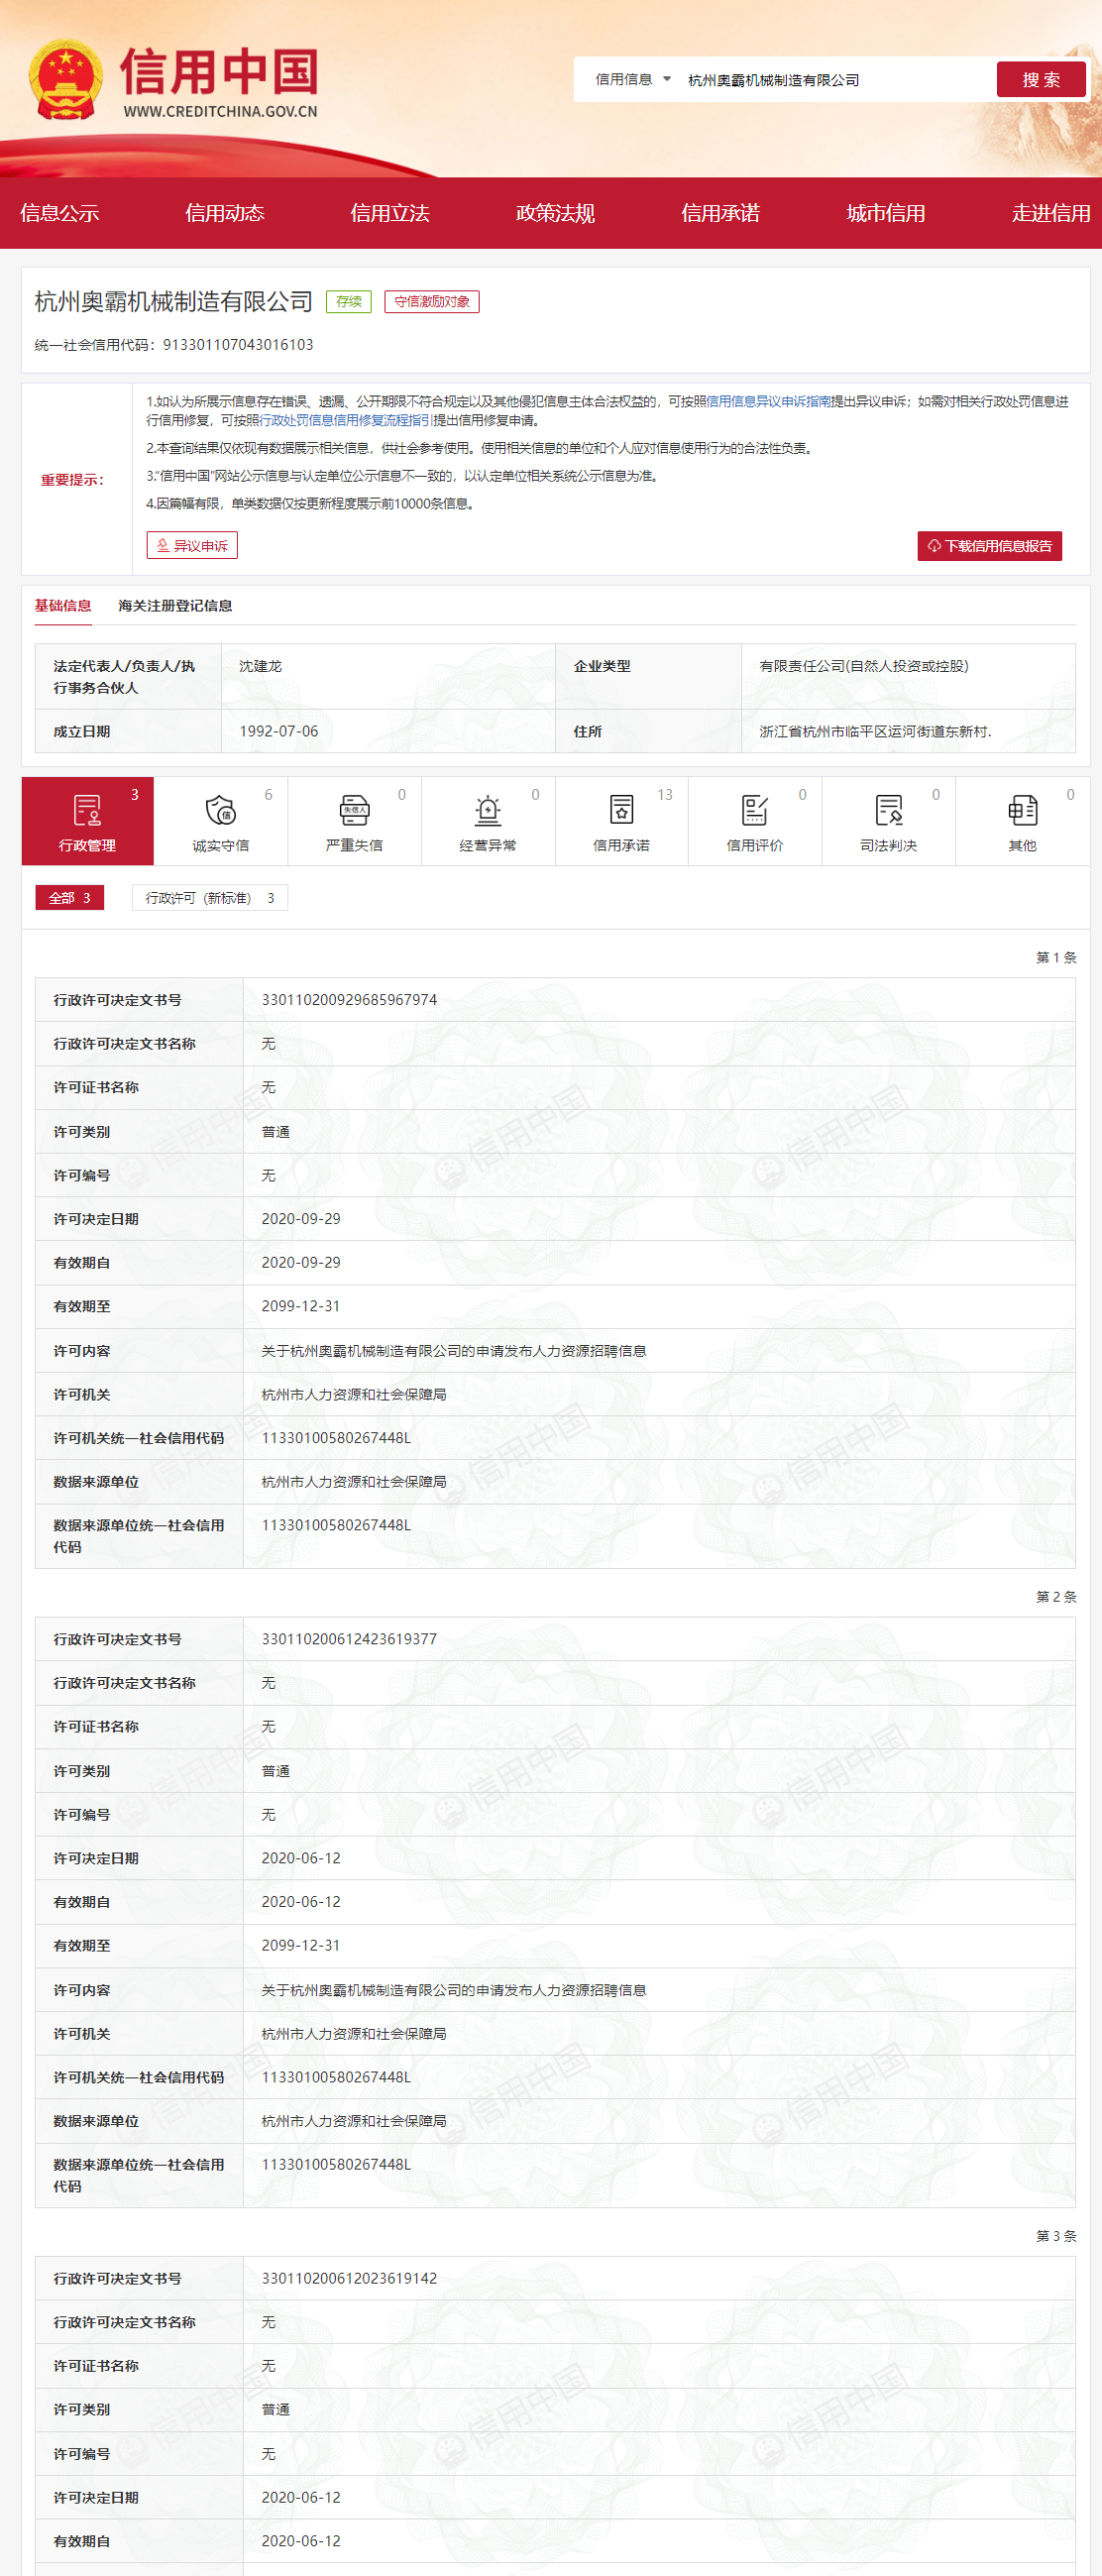Click the search input with company name
The height and width of the screenshot is (2576, 1102).
[836, 80]
